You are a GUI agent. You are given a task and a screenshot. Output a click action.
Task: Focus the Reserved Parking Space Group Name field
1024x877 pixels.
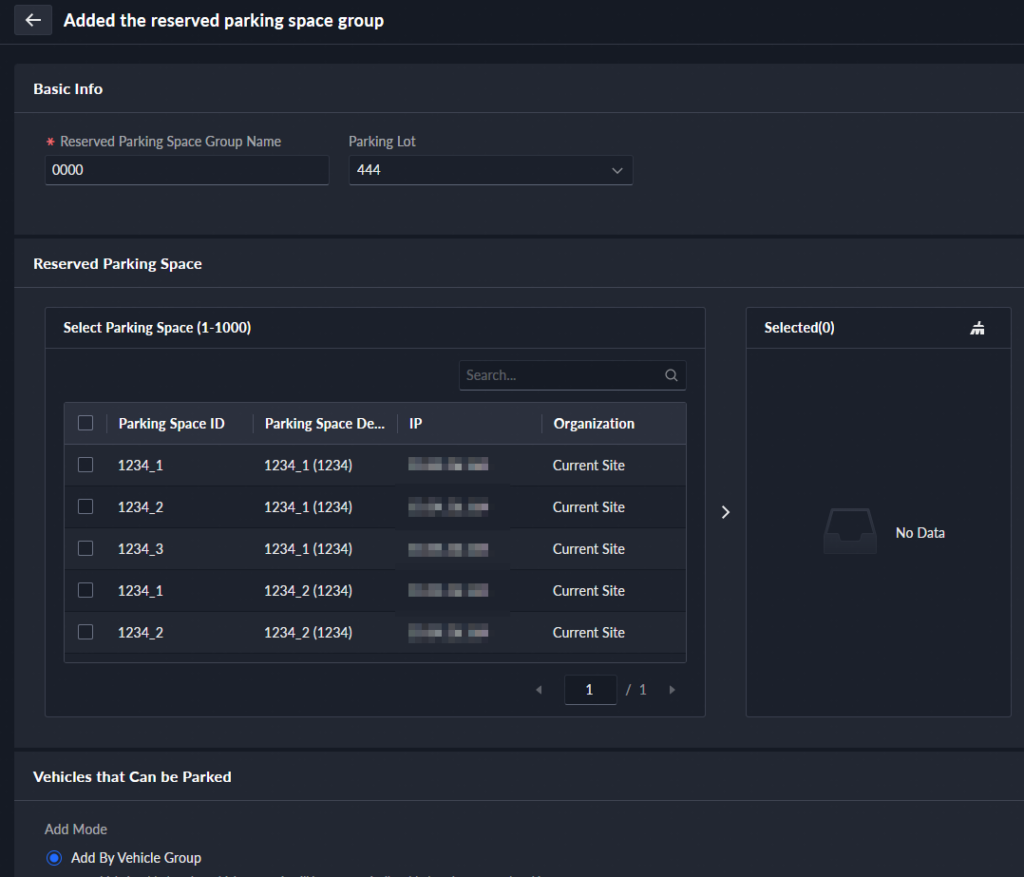pos(187,171)
